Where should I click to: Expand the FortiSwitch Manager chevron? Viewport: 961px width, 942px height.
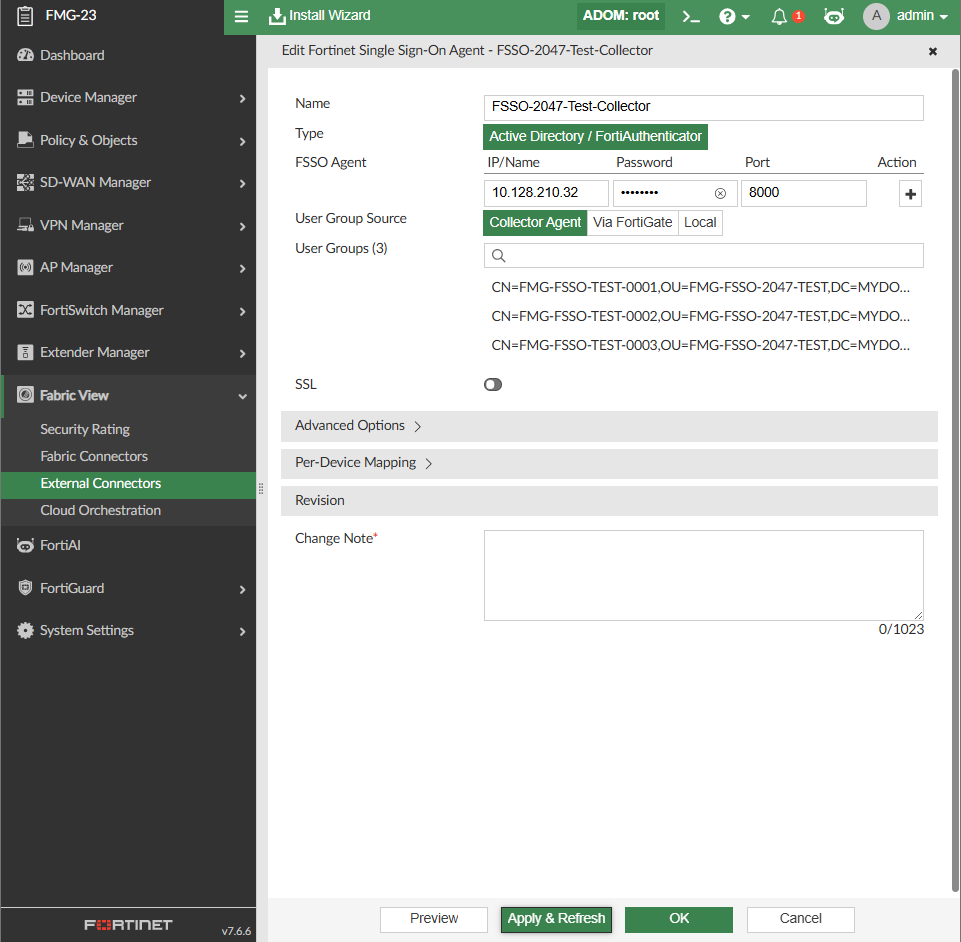tap(243, 312)
